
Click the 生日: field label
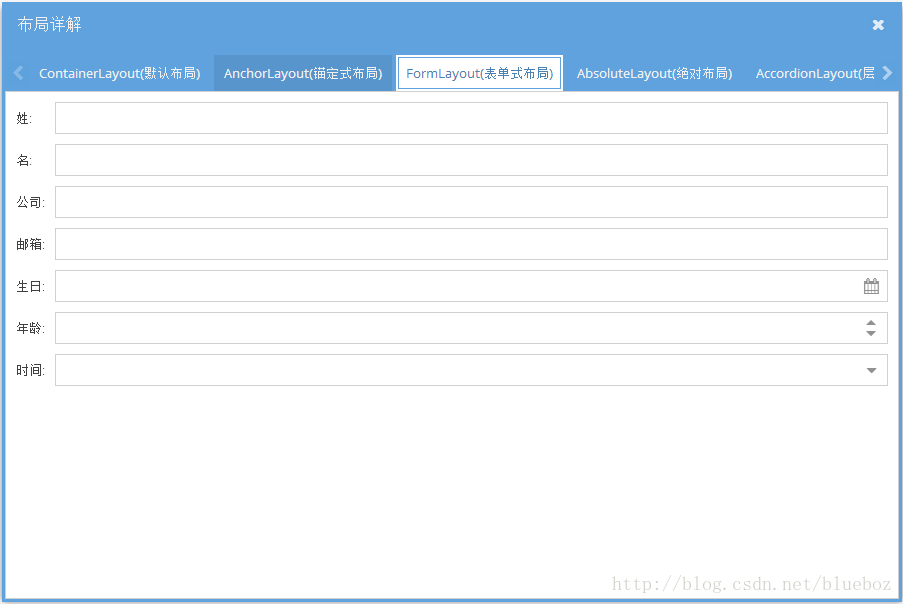[x=31, y=287]
